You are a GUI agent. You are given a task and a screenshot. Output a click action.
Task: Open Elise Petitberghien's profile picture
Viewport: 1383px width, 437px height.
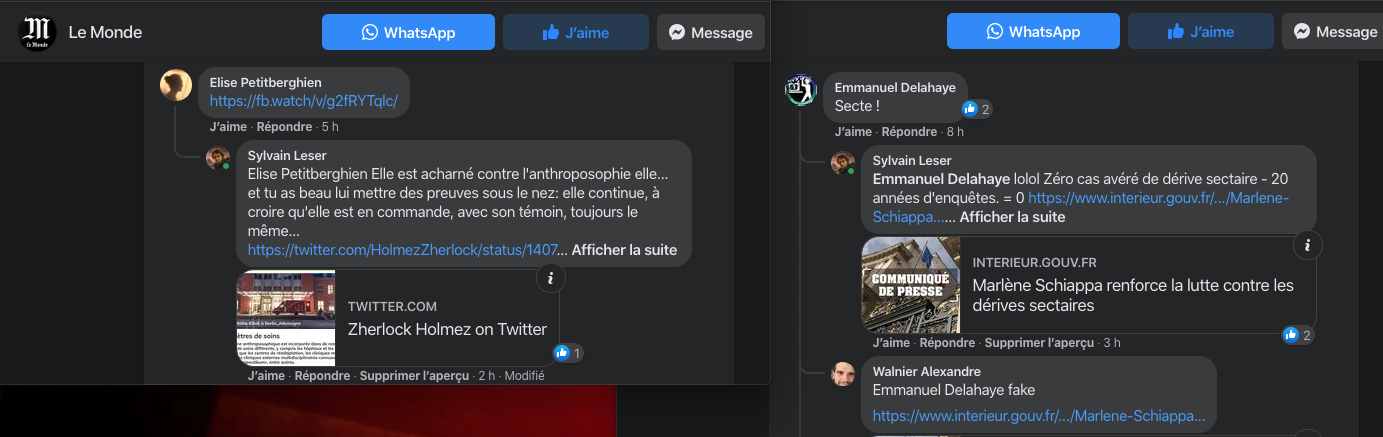pyautogui.click(x=176, y=85)
